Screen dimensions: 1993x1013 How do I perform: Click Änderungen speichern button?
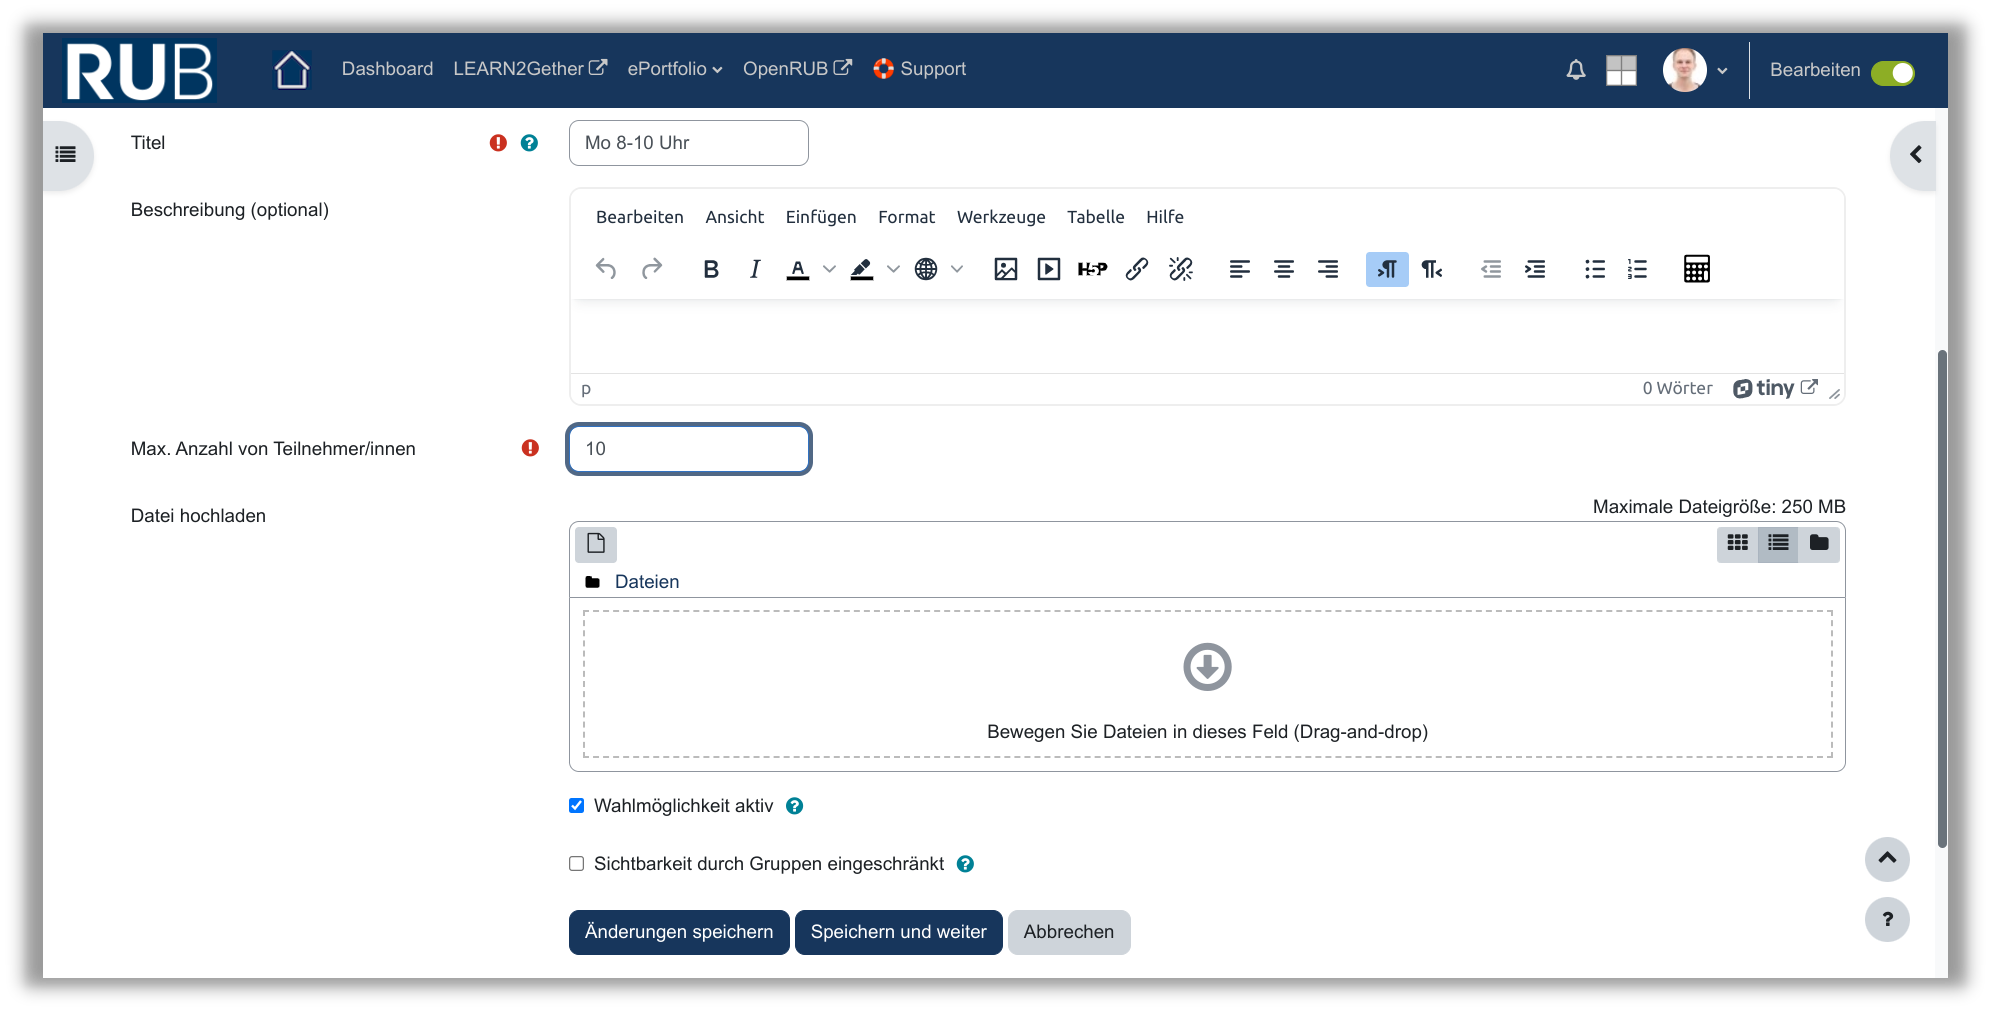coord(678,932)
